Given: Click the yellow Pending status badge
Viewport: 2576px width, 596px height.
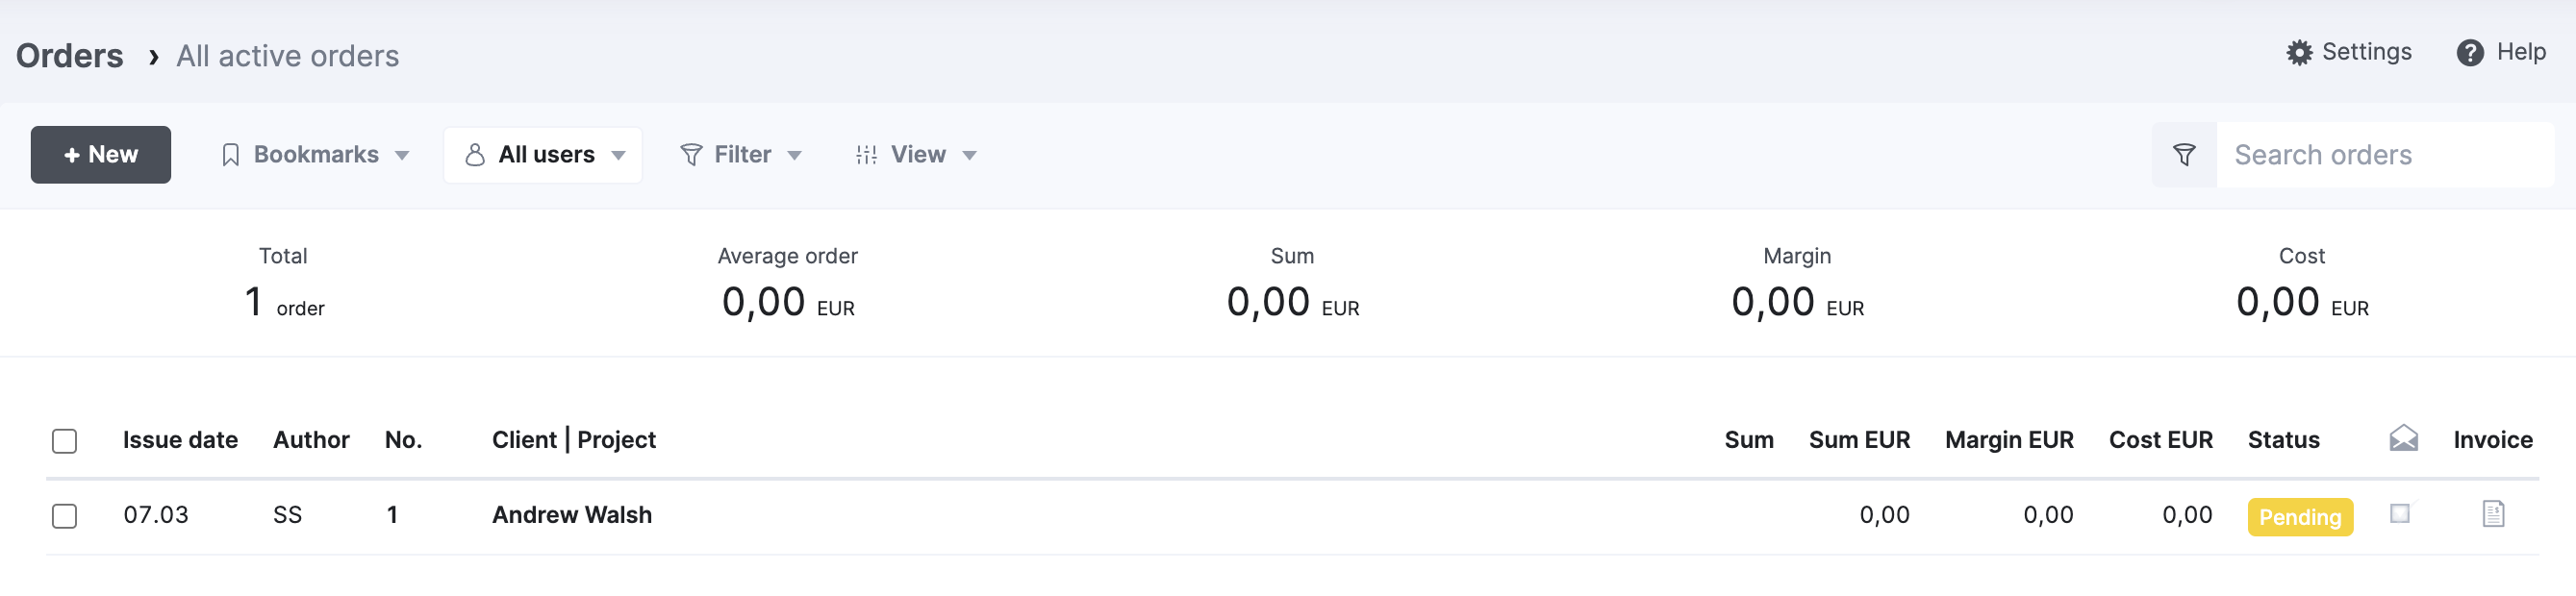Looking at the screenshot, I should tap(2300, 517).
